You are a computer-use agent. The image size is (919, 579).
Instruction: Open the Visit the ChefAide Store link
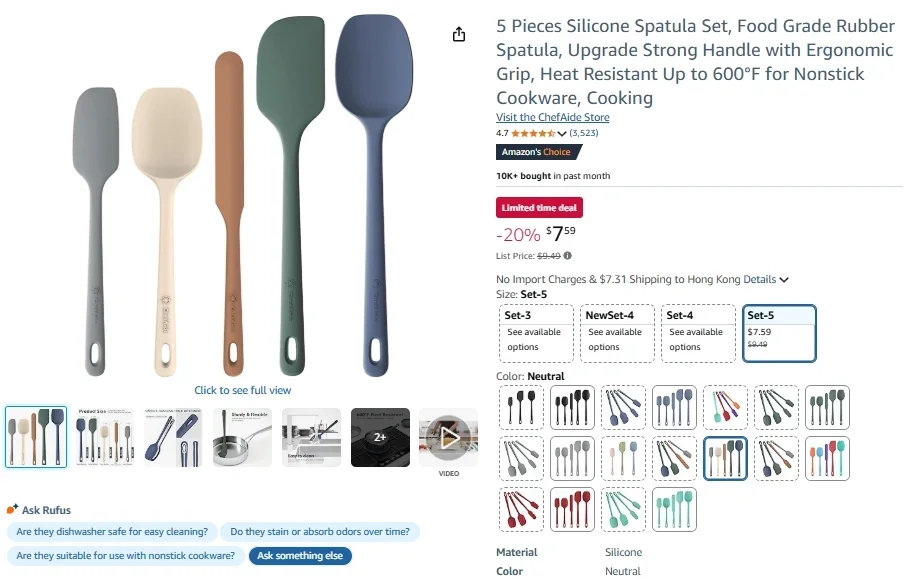click(551, 116)
